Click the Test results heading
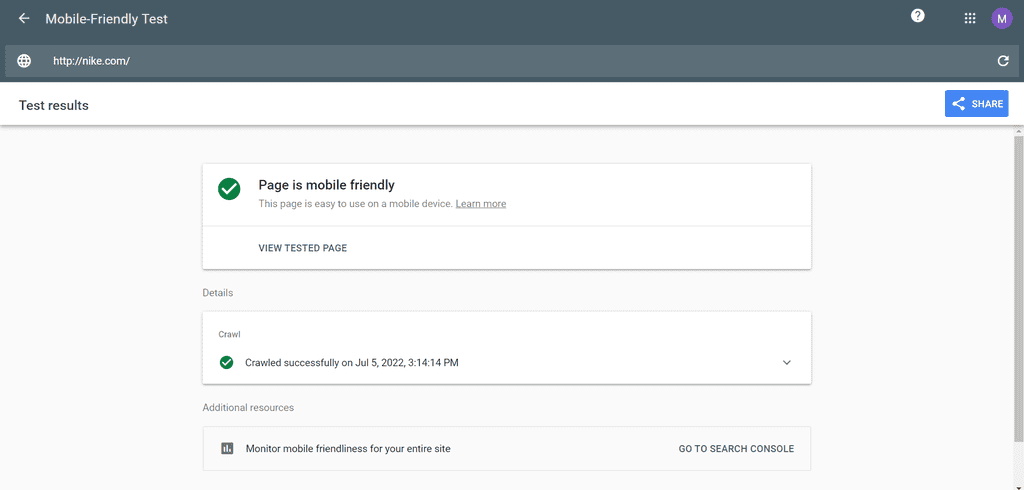The height and width of the screenshot is (490, 1024). [x=54, y=105]
